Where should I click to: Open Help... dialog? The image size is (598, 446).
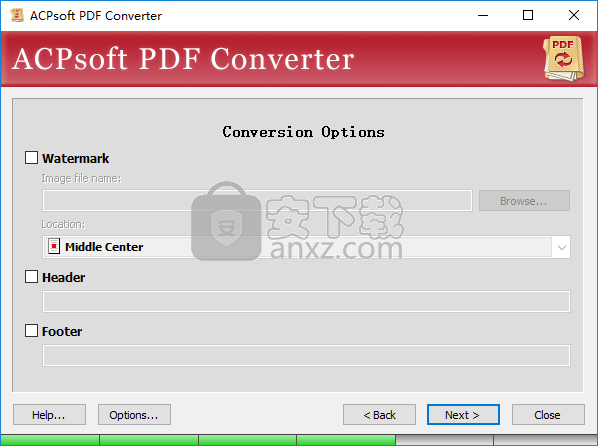[x=49, y=415]
